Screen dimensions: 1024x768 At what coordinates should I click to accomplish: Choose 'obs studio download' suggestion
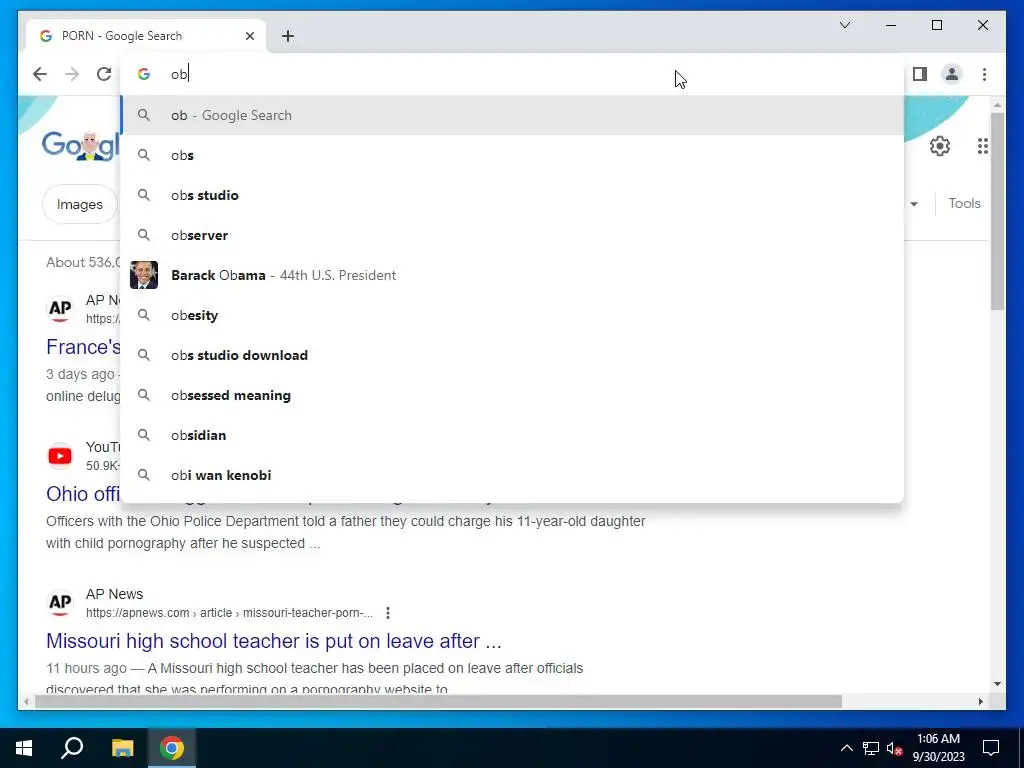[513, 355]
